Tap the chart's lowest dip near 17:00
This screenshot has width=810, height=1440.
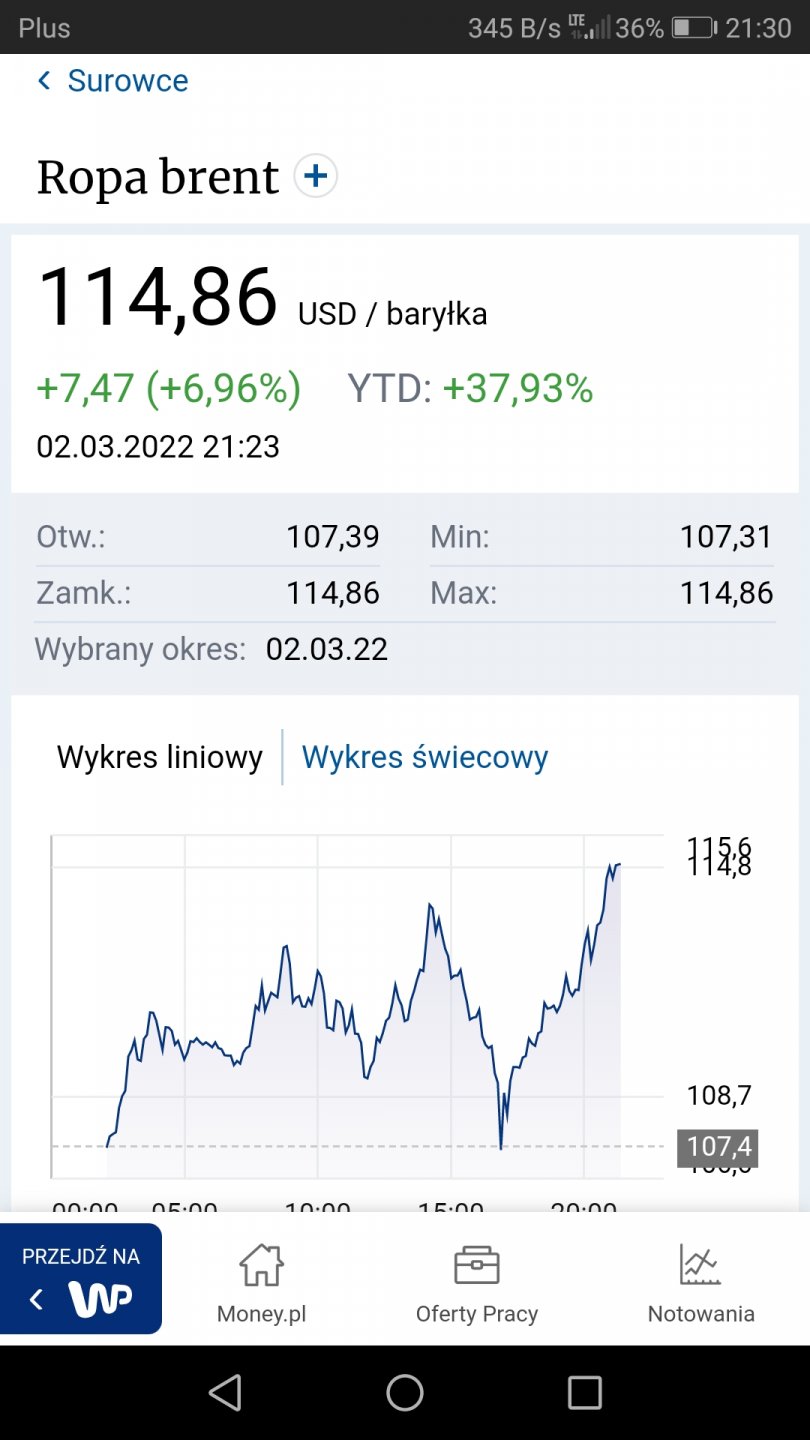pyautogui.click(x=500, y=1147)
